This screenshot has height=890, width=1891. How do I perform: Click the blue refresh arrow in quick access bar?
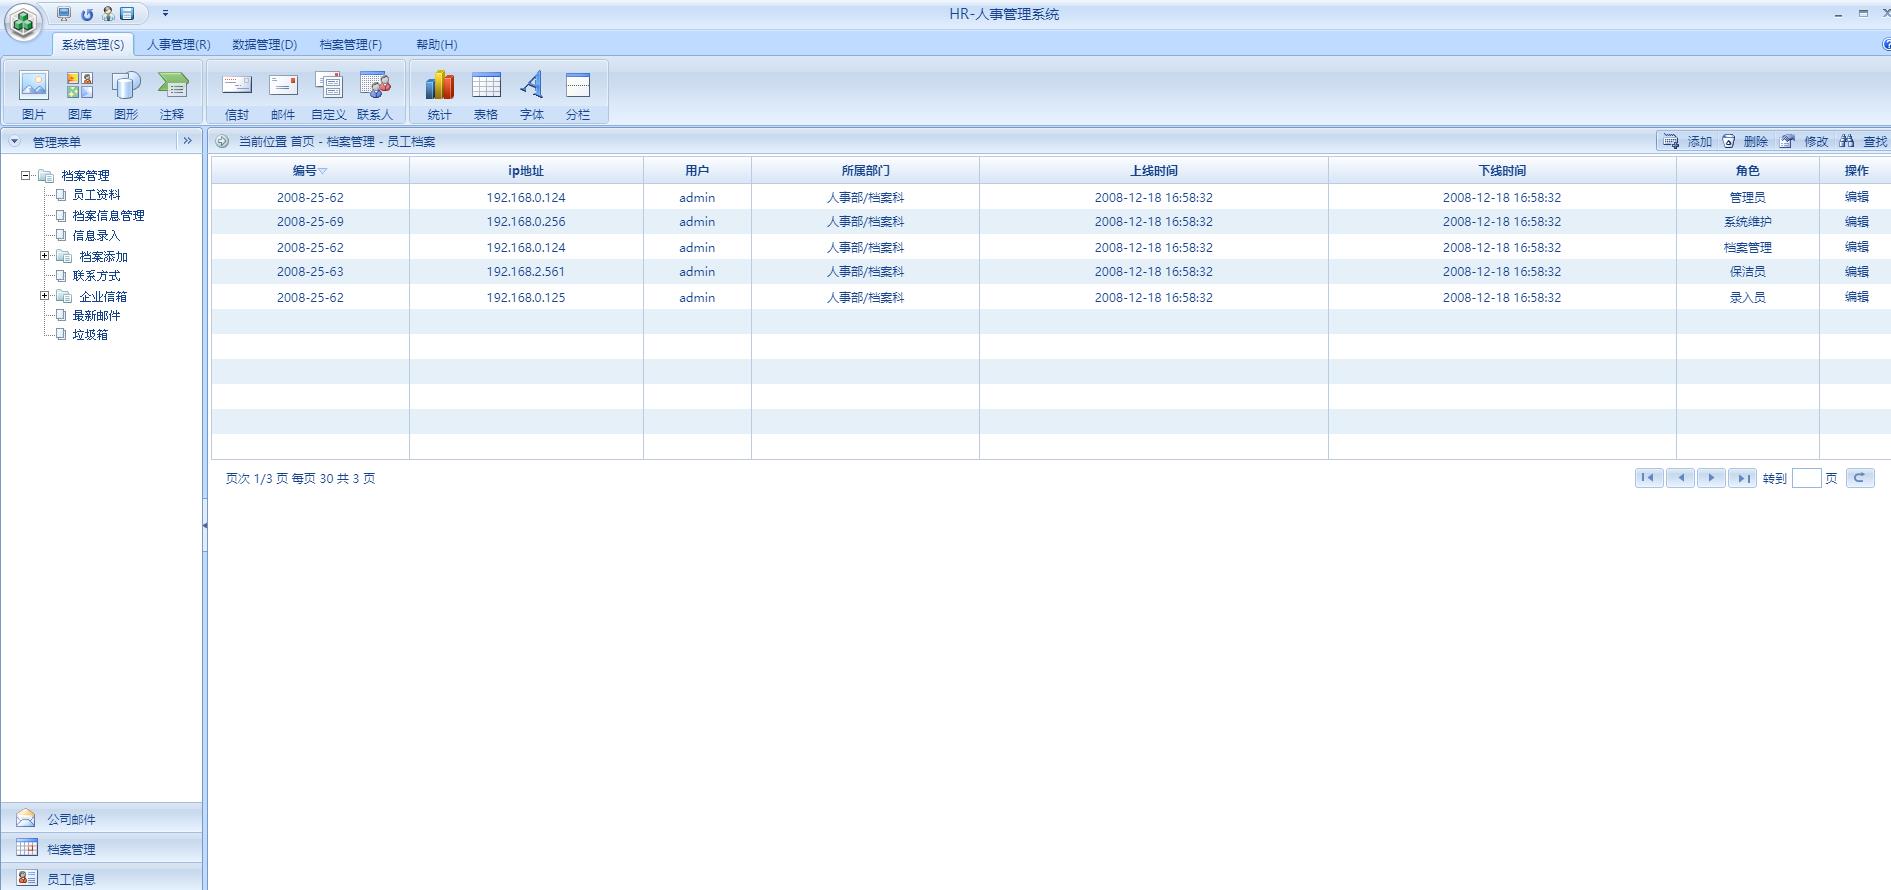87,14
